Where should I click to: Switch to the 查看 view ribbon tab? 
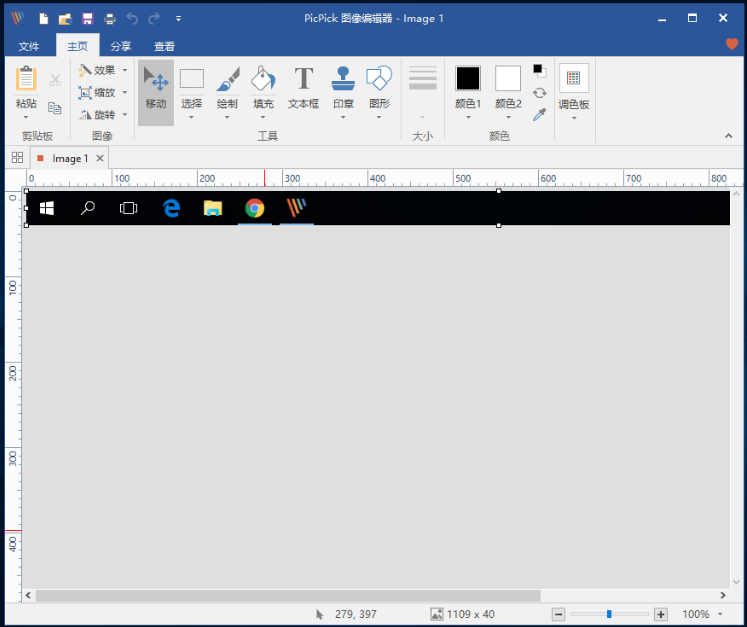pos(164,46)
